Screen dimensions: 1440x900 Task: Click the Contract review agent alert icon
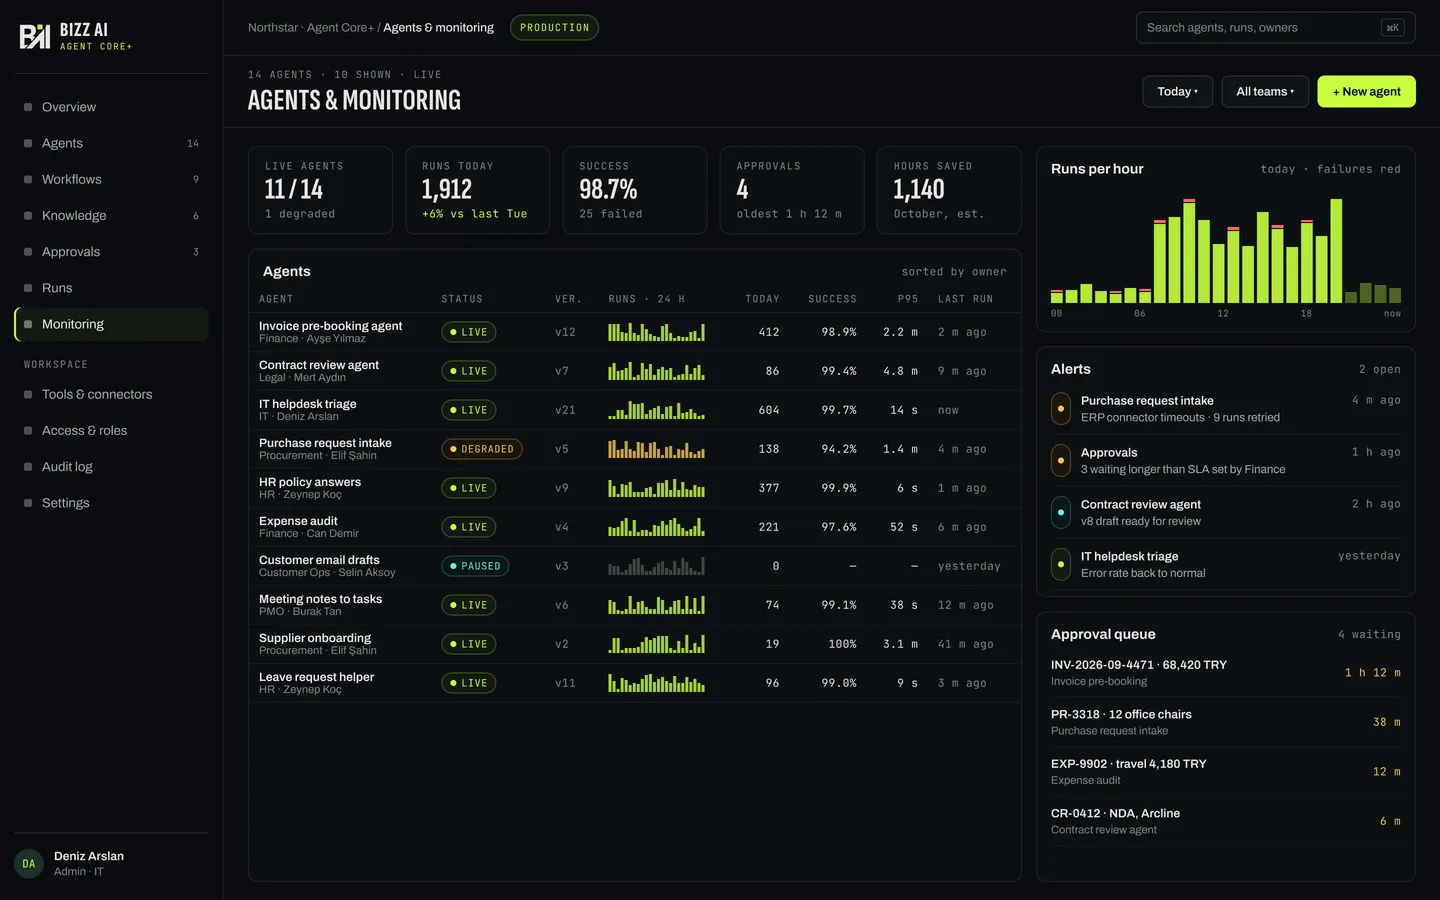pos(1061,513)
